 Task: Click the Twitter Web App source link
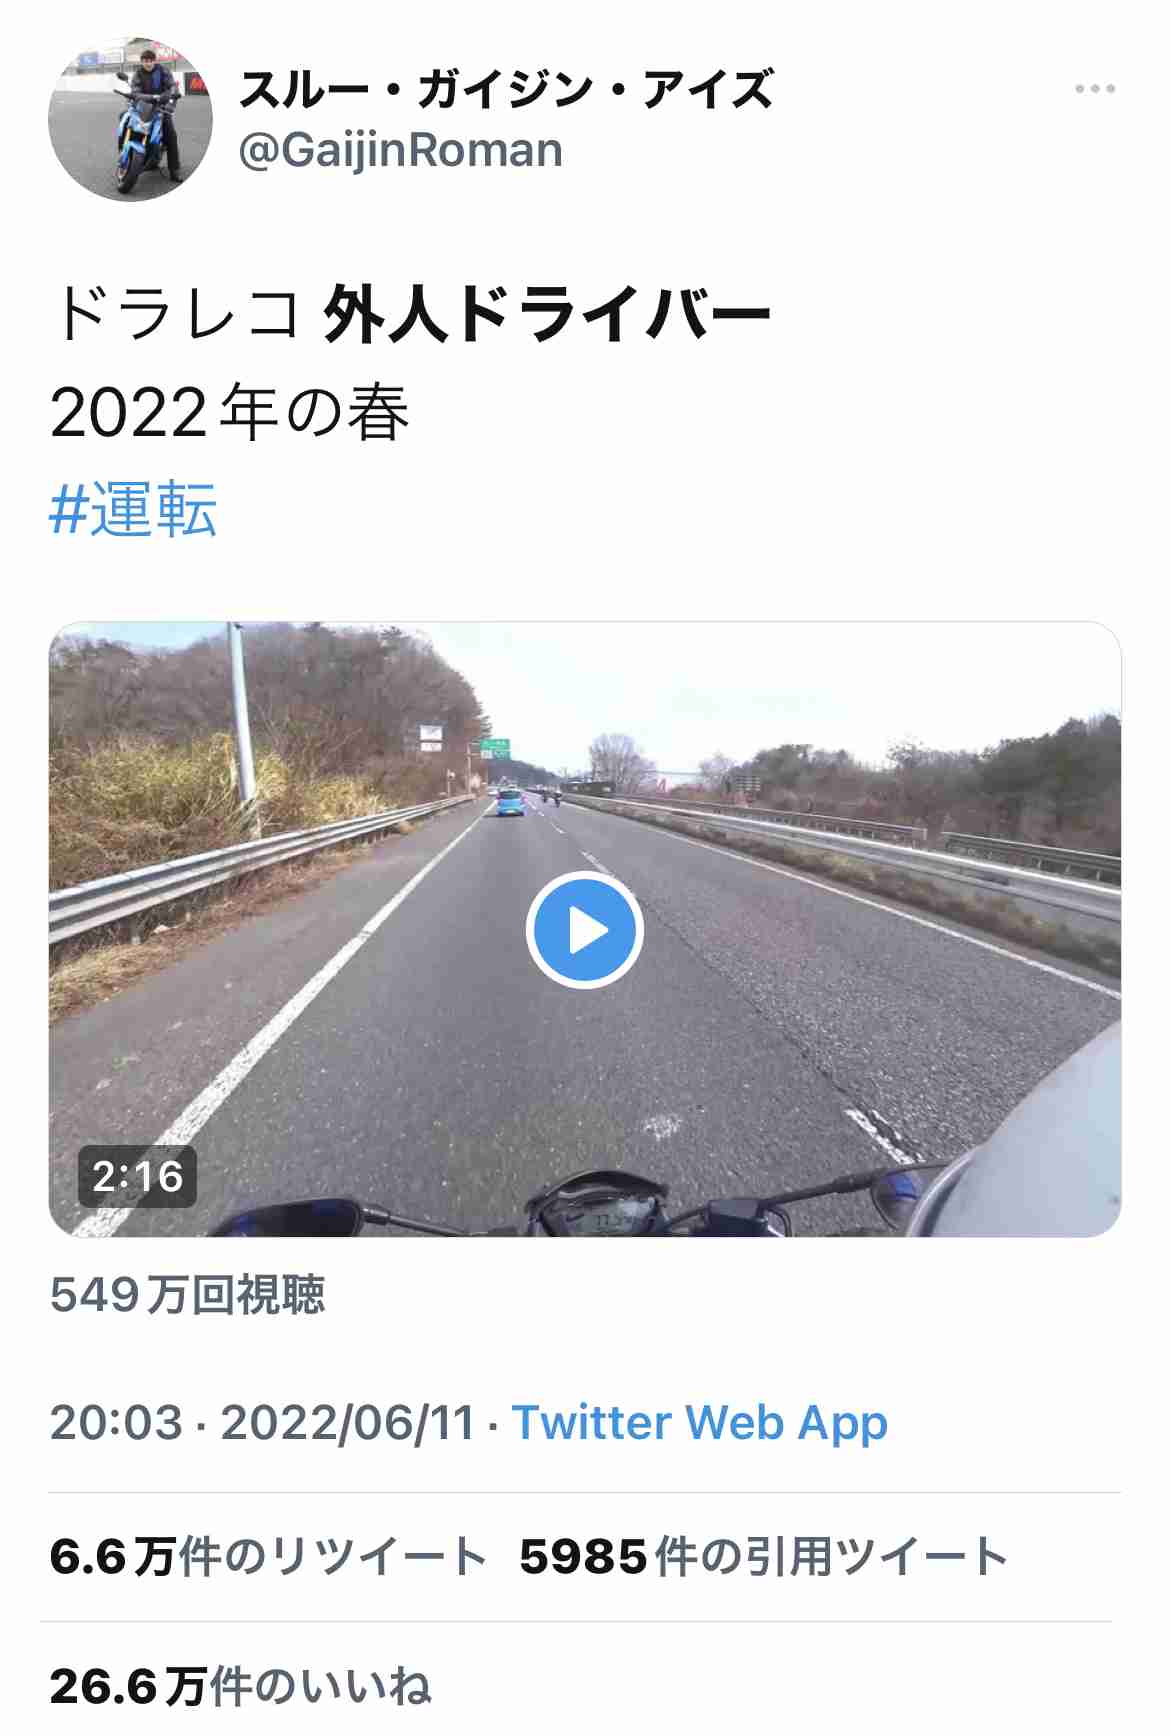point(700,1422)
